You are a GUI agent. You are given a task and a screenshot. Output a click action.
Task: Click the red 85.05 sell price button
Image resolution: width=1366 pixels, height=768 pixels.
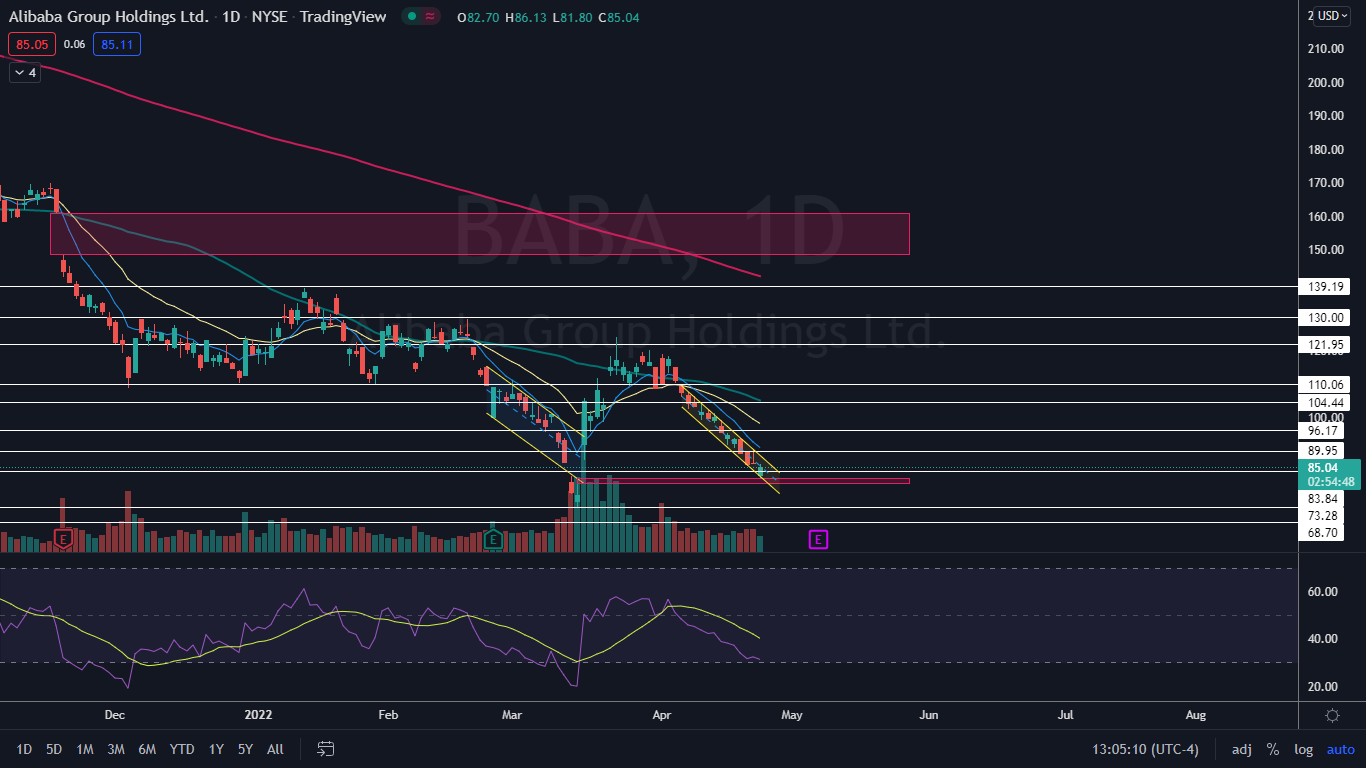(x=32, y=44)
